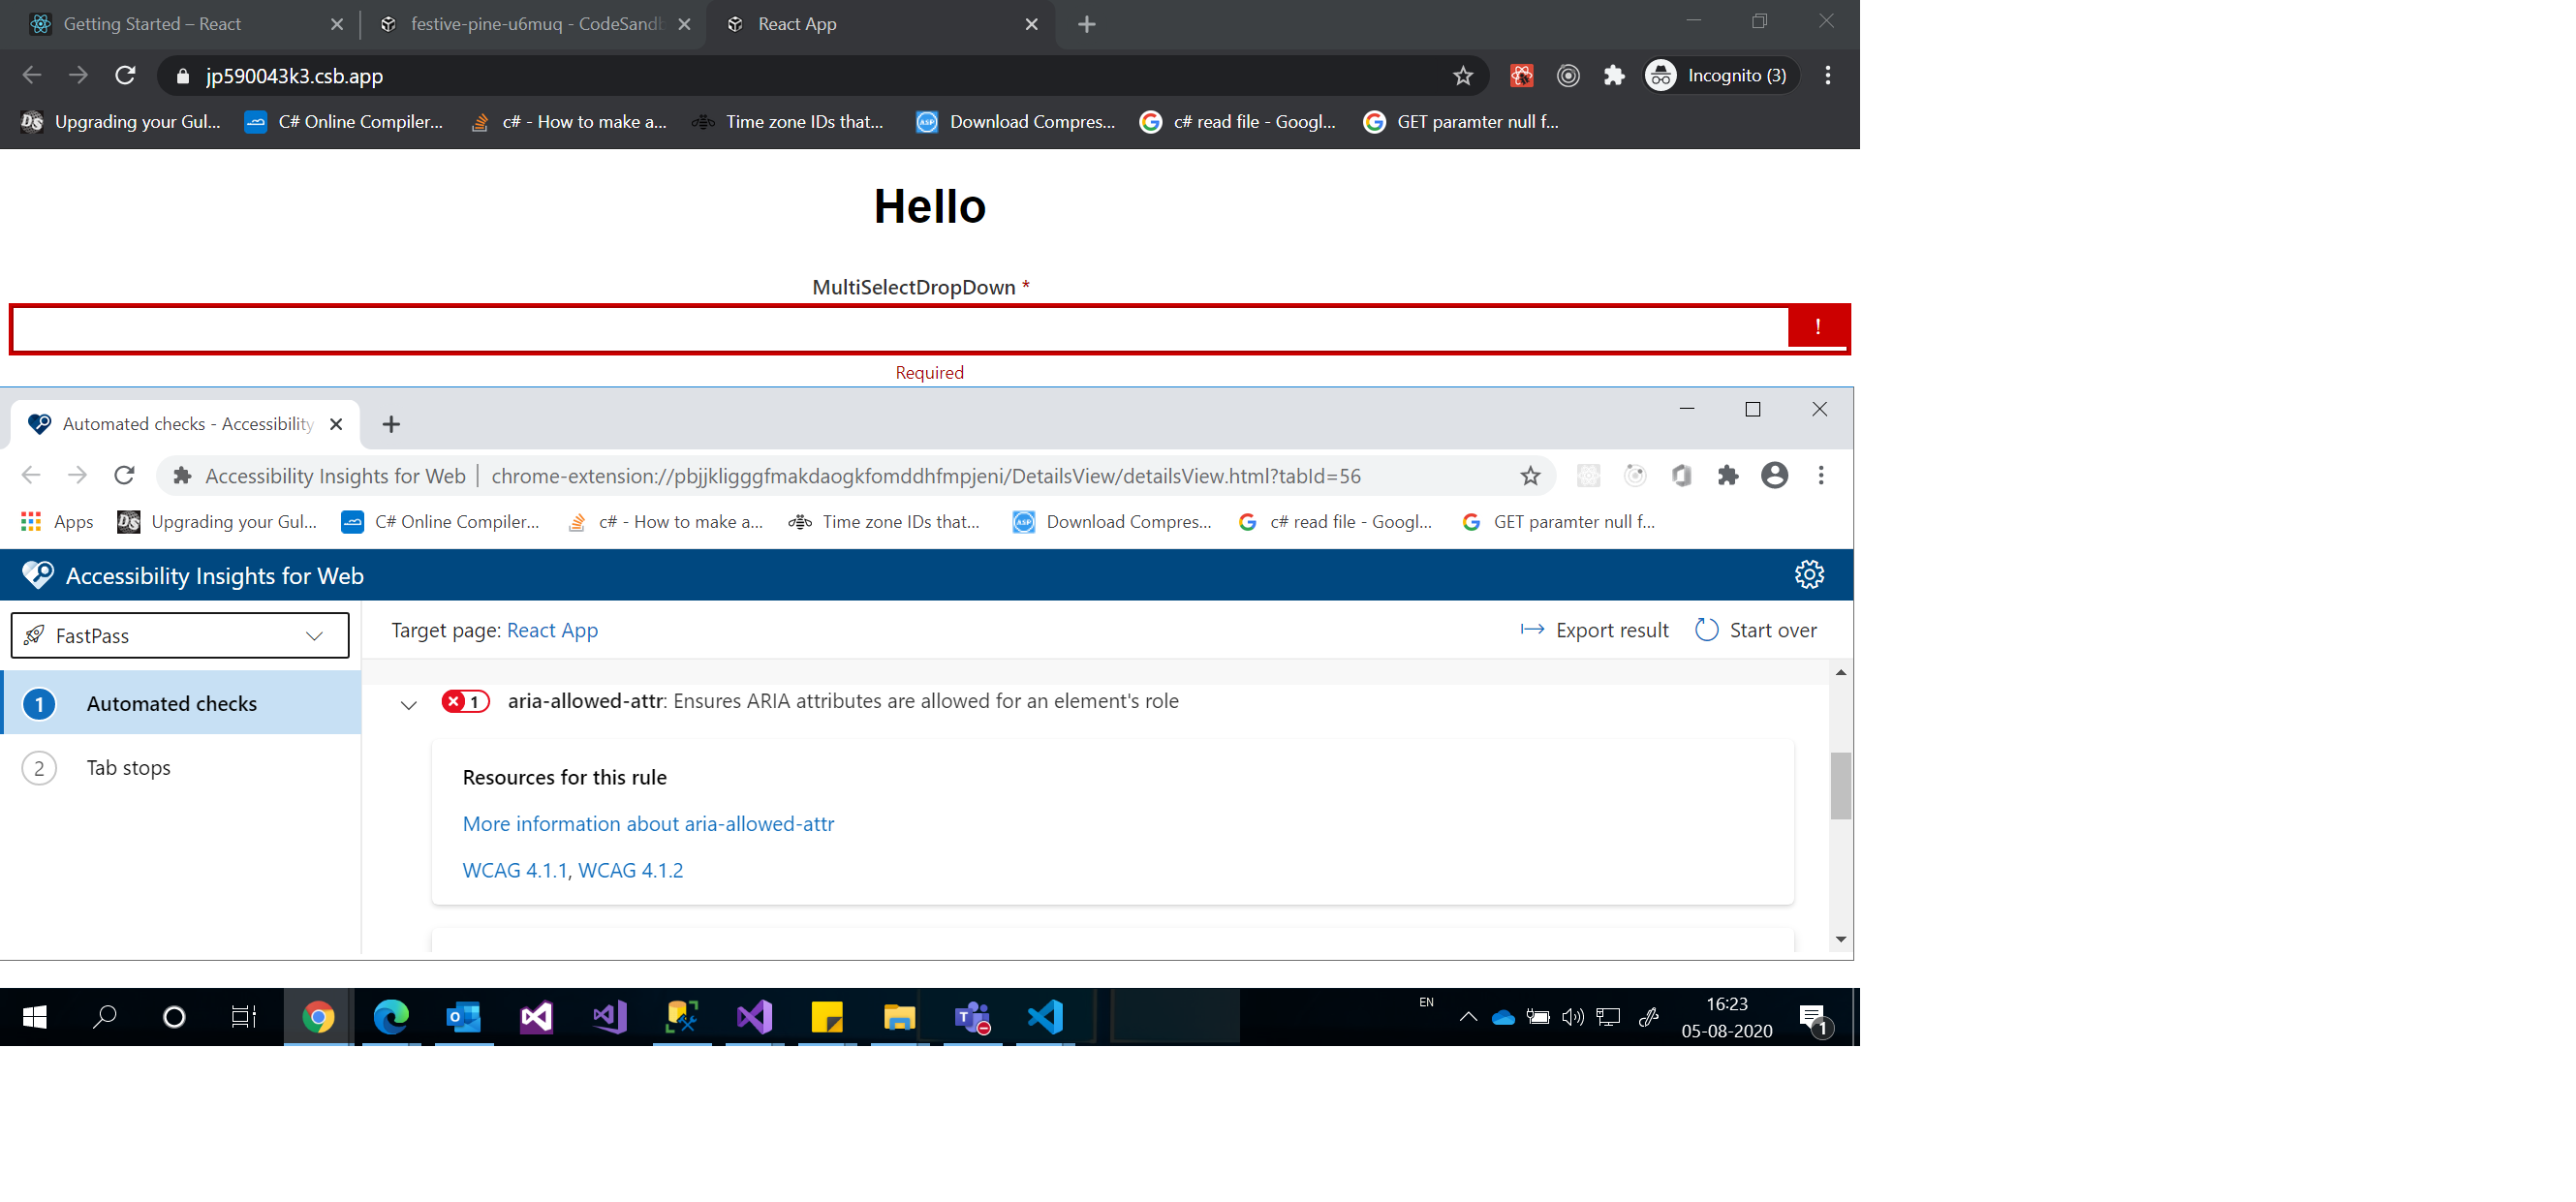Switch to Getting Started – React tab
This screenshot has height=1202, width=2576.
tap(152, 24)
